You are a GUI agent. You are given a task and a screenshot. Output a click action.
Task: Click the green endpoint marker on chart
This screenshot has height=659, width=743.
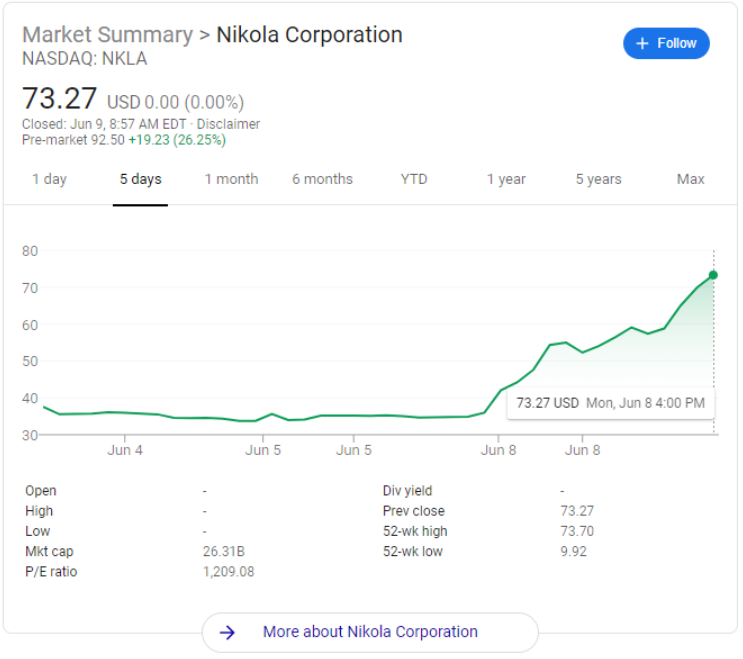click(713, 275)
